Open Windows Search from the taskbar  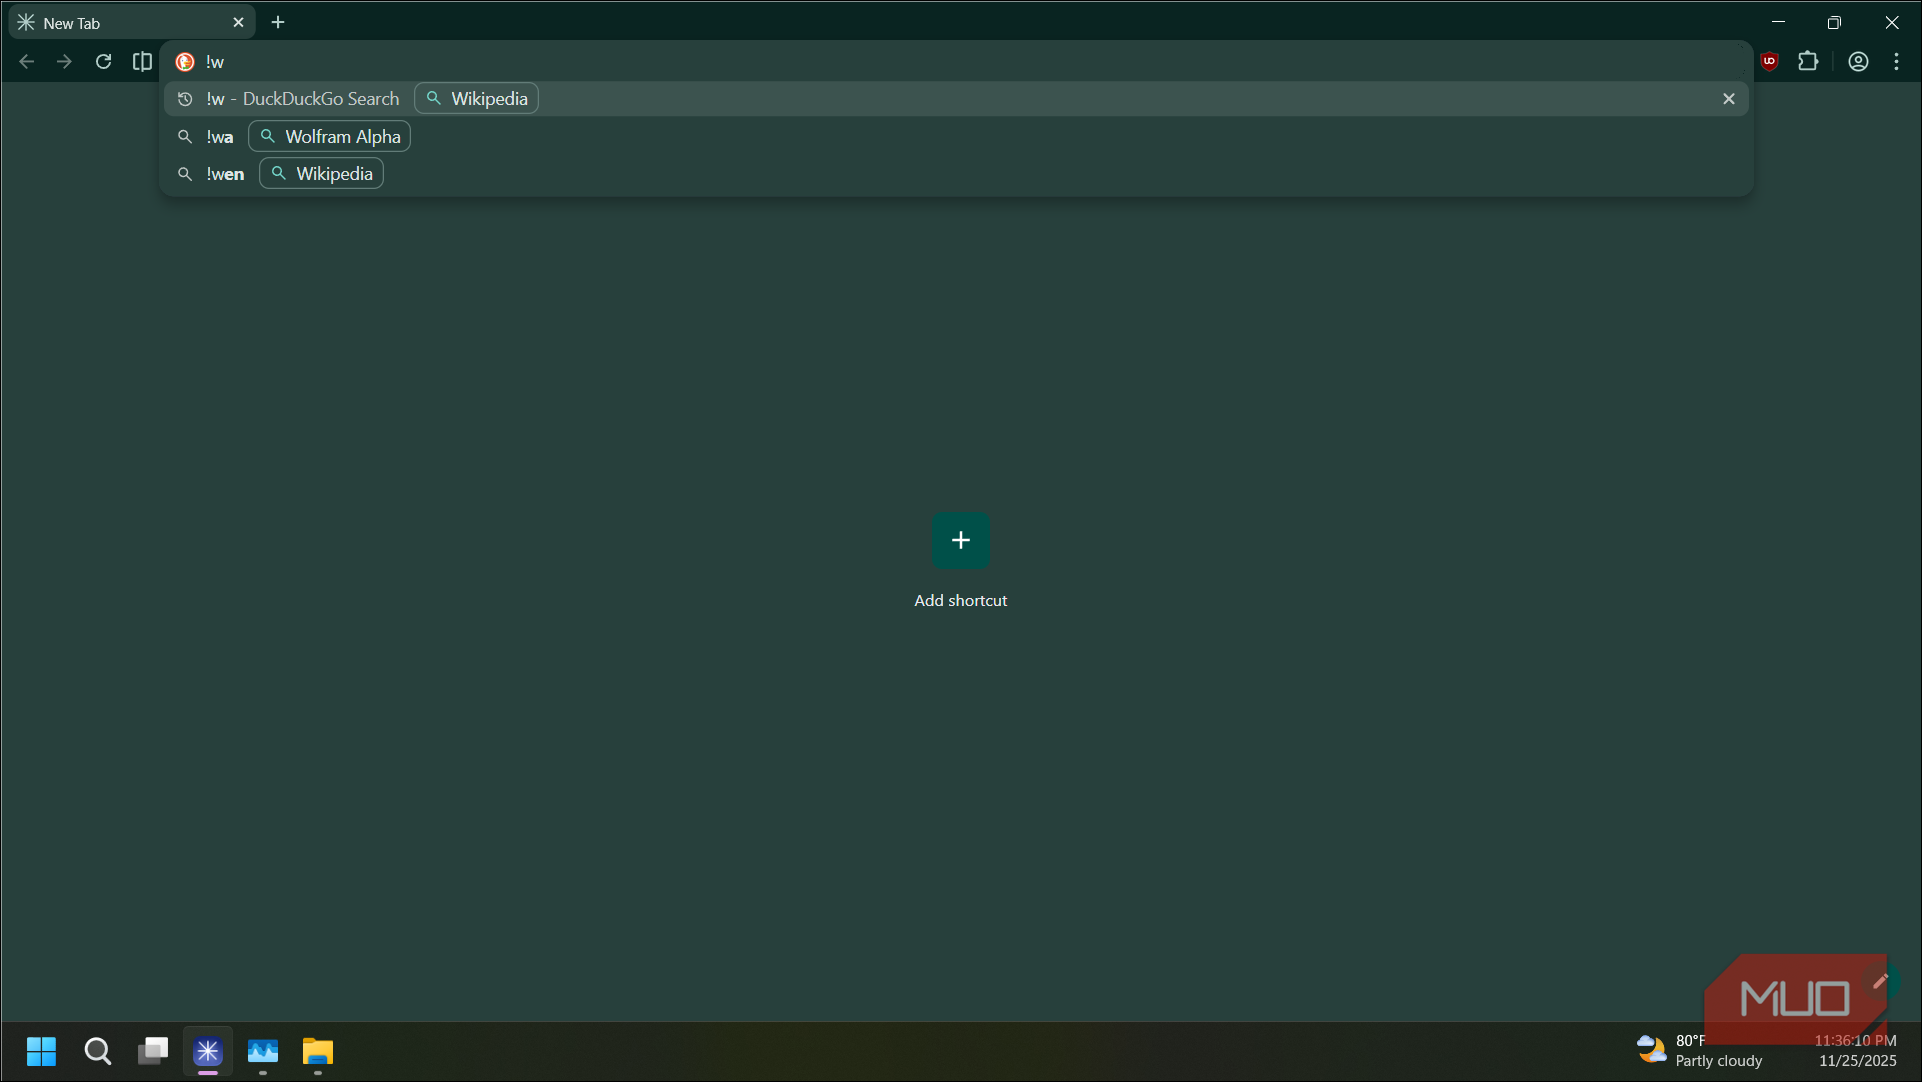coord(97,1051)
